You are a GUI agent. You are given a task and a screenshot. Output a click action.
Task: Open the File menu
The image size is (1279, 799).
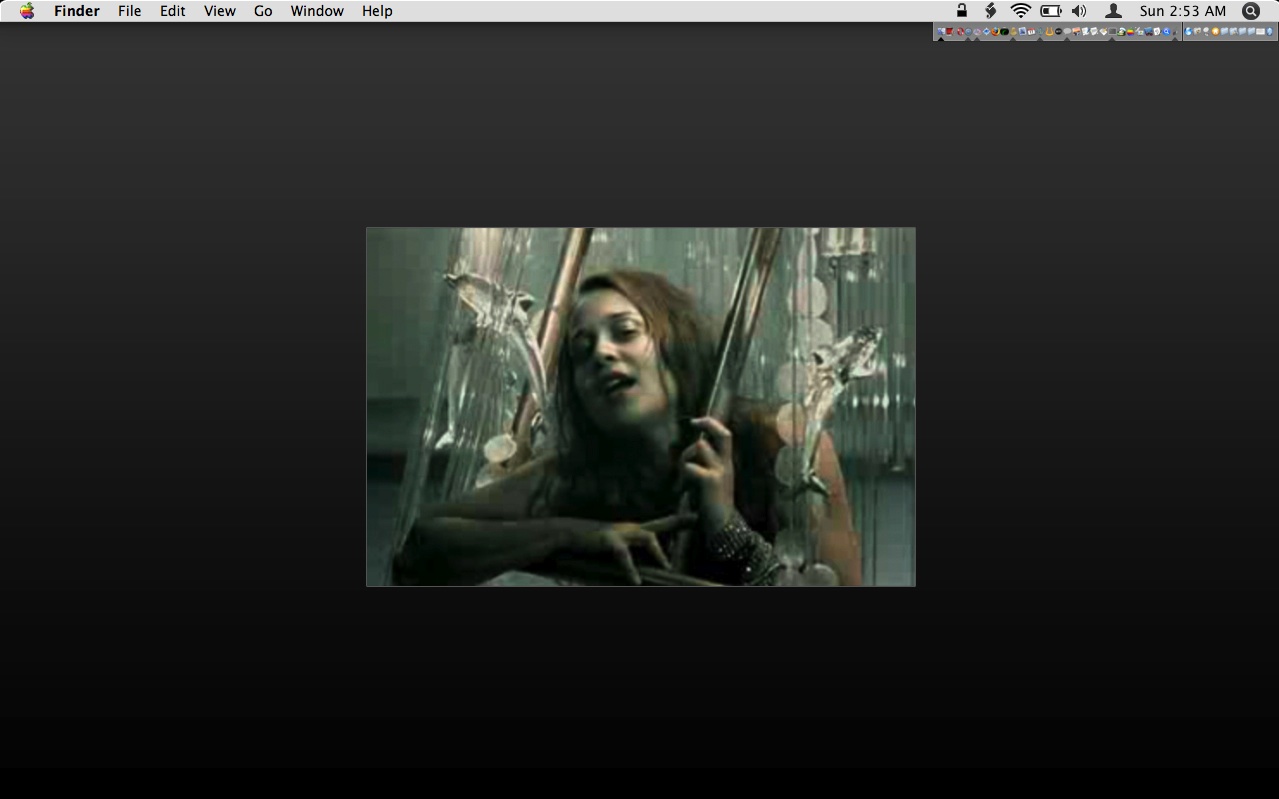tap(129, 11)
